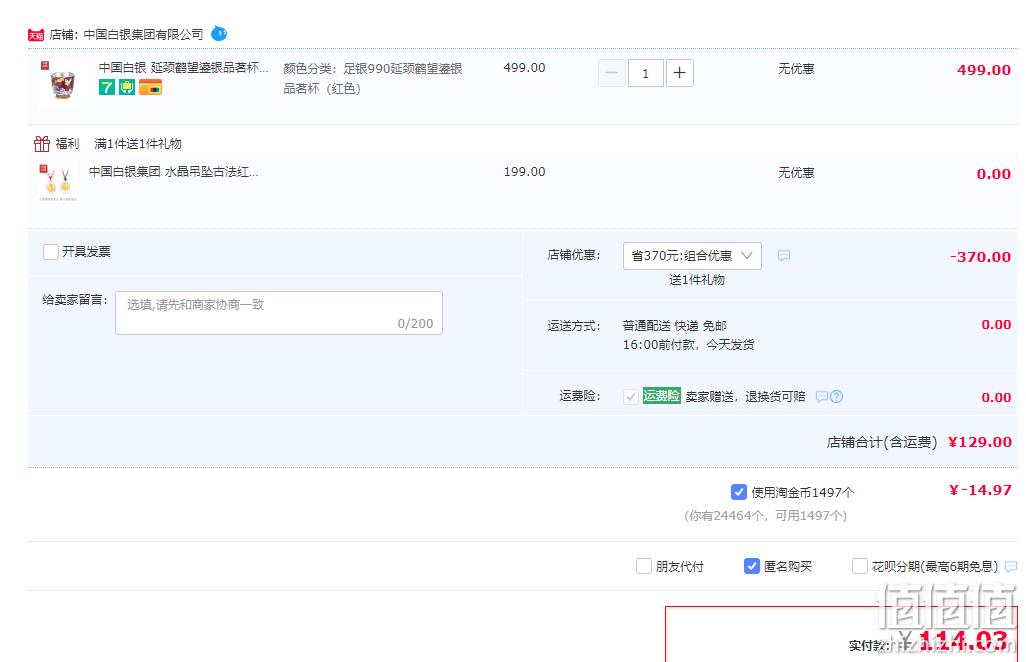The width and height of the screenshot is (1026, 662).
Task: Open the 省370元:组合优惠 store discount dropdown
Action: coord(692,256)
